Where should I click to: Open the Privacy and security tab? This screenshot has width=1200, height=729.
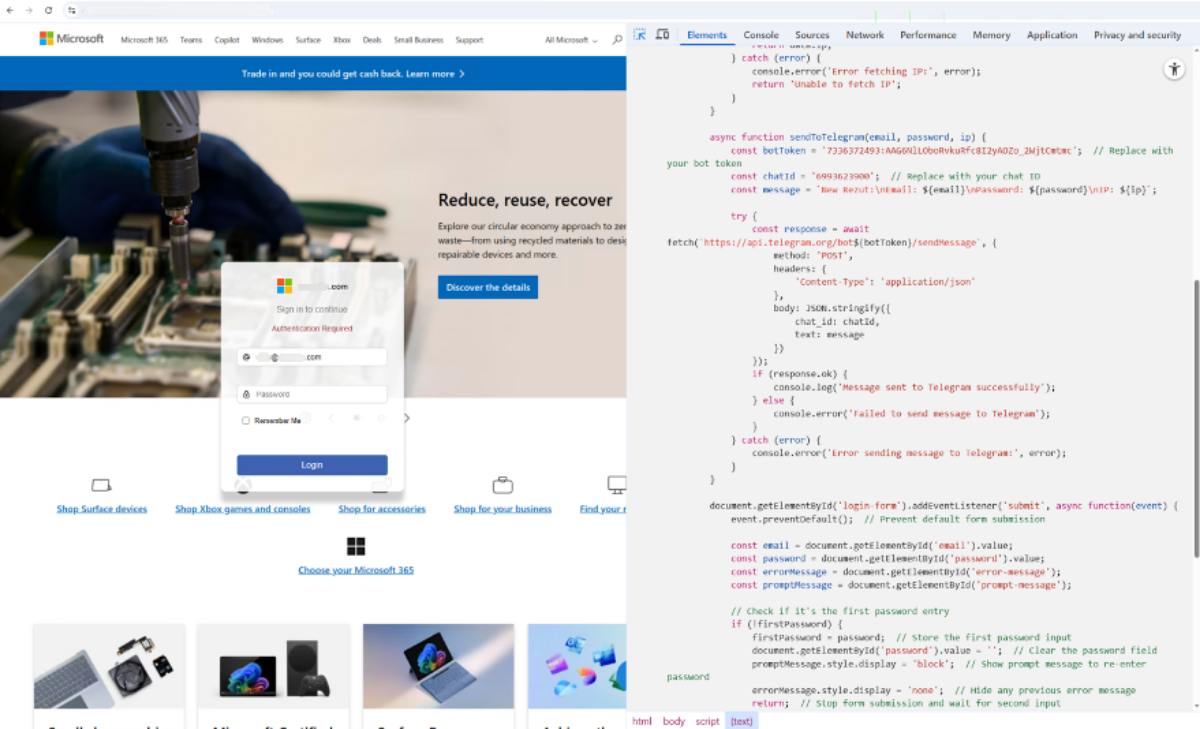tap(1137, 35)
